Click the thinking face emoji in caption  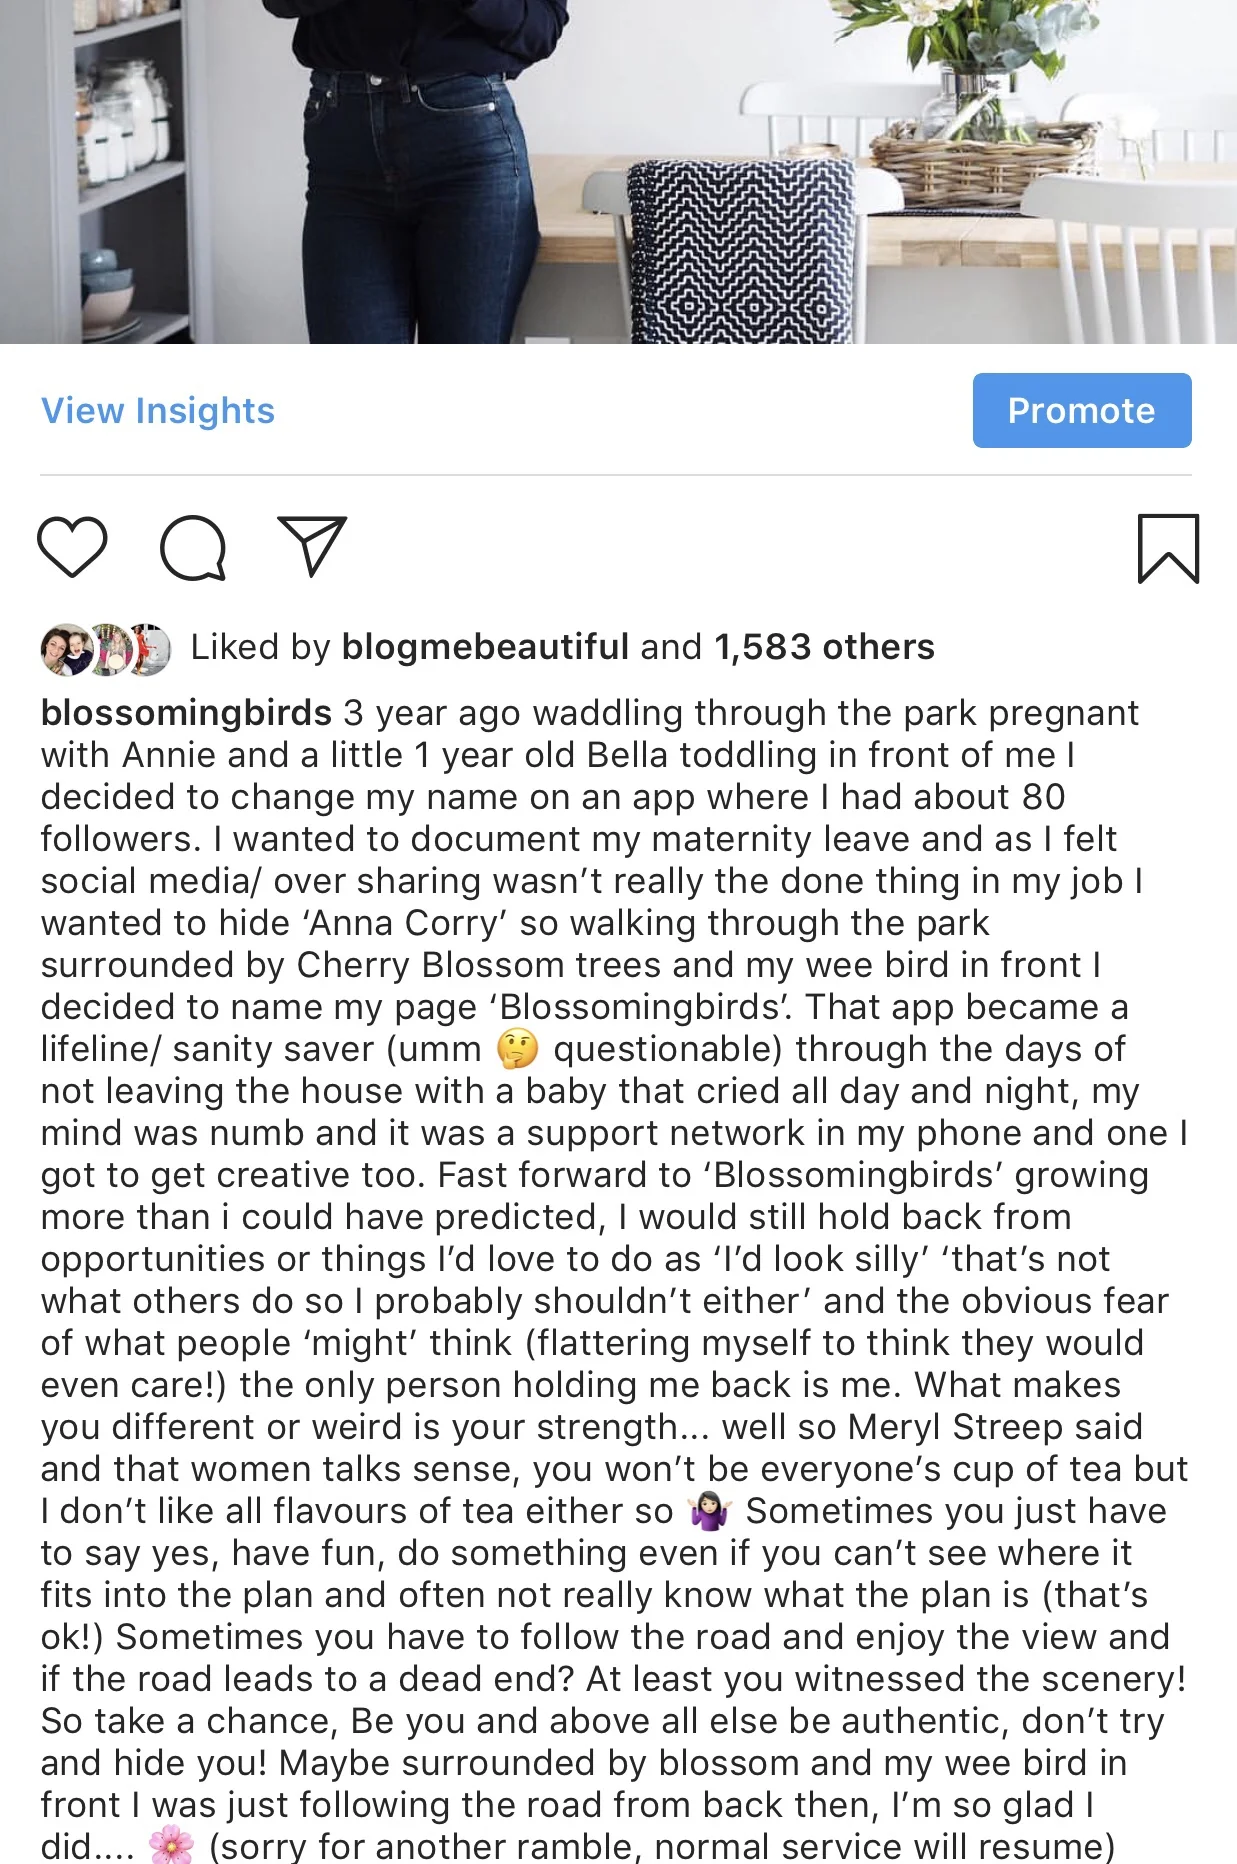(517, 1049)
